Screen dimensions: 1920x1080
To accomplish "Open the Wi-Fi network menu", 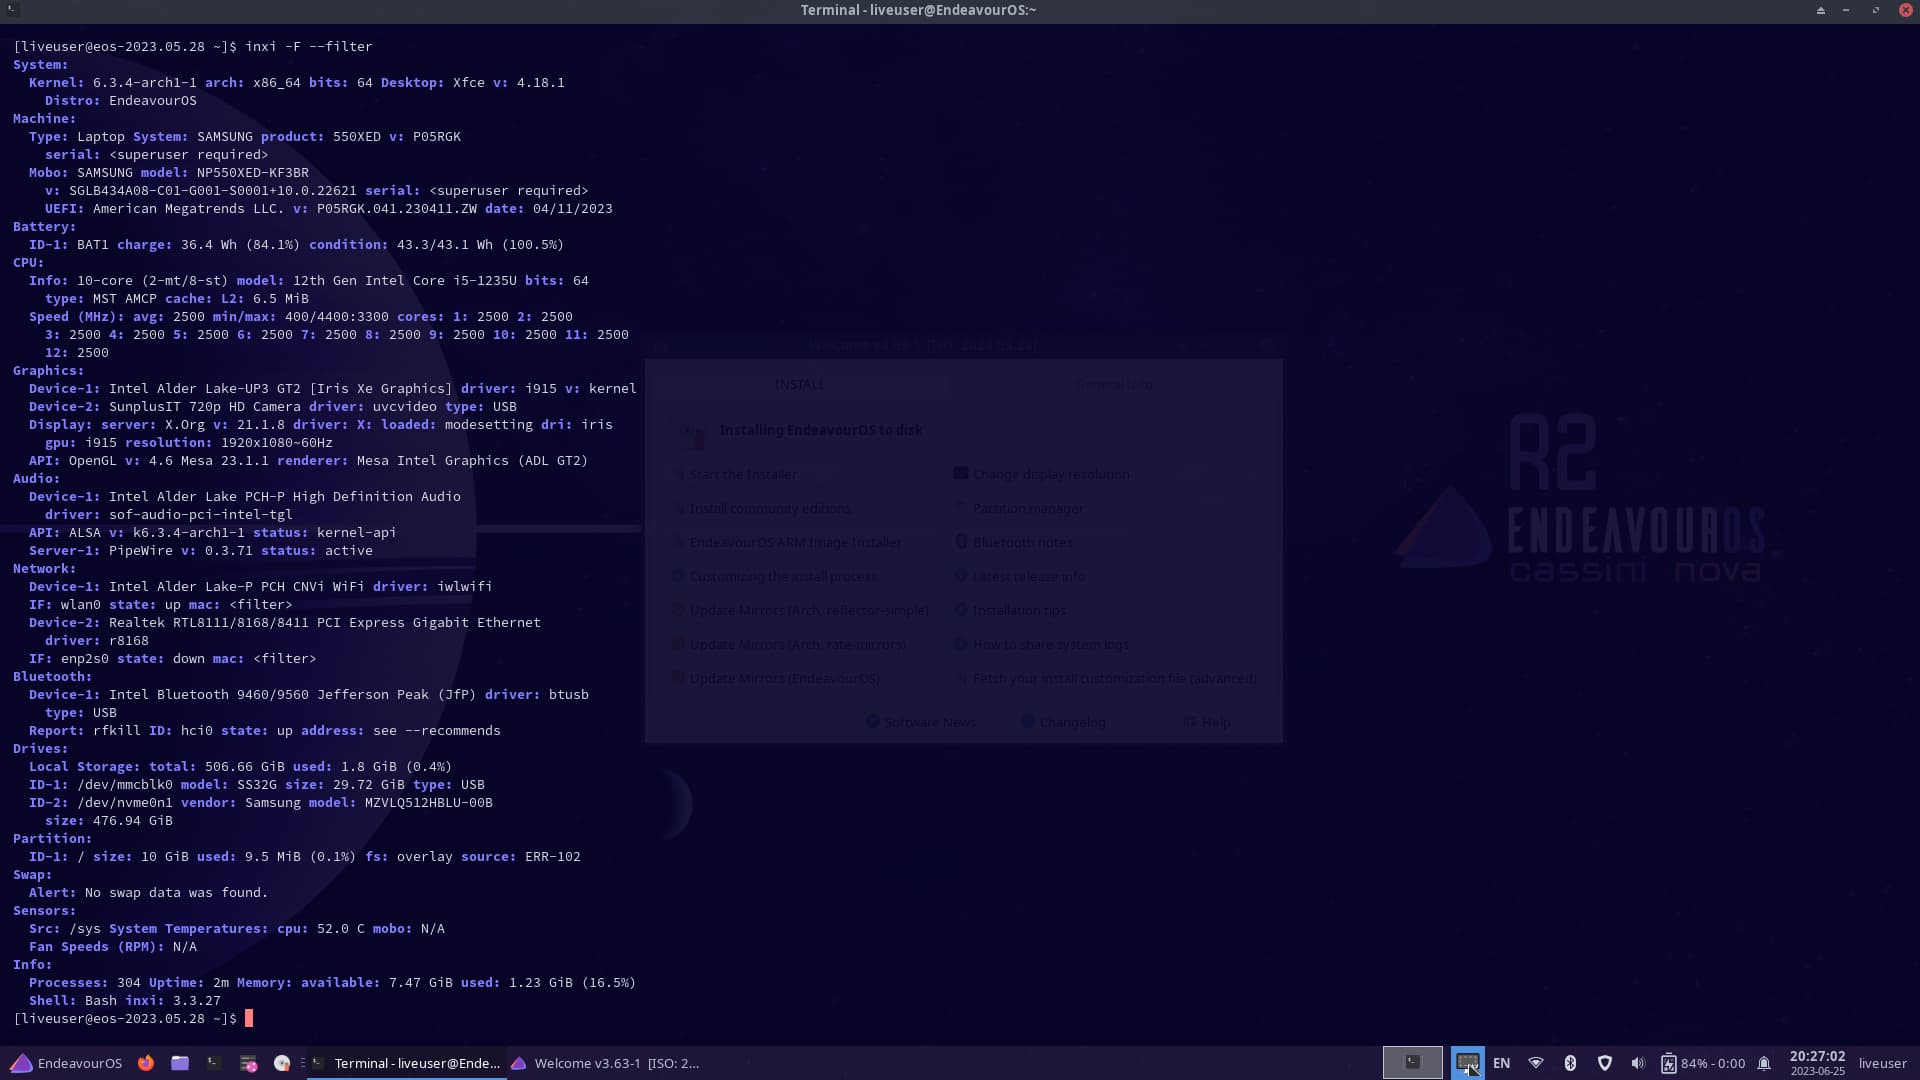I will coord(1536,1063).
